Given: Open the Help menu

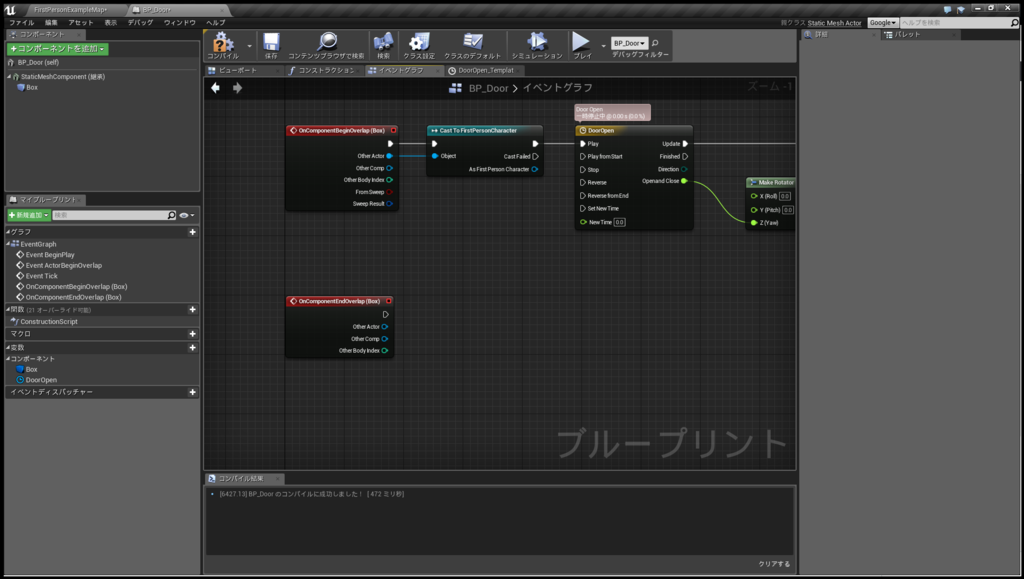Looking at the screenshot, I should pyautogui.click(x=216, y=22).
